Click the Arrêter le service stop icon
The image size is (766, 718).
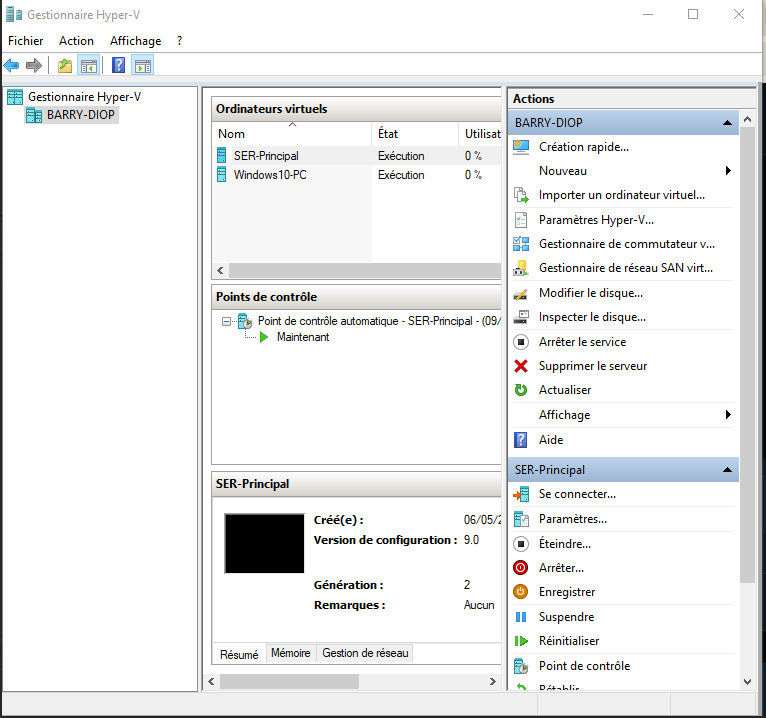click(521, 342)
